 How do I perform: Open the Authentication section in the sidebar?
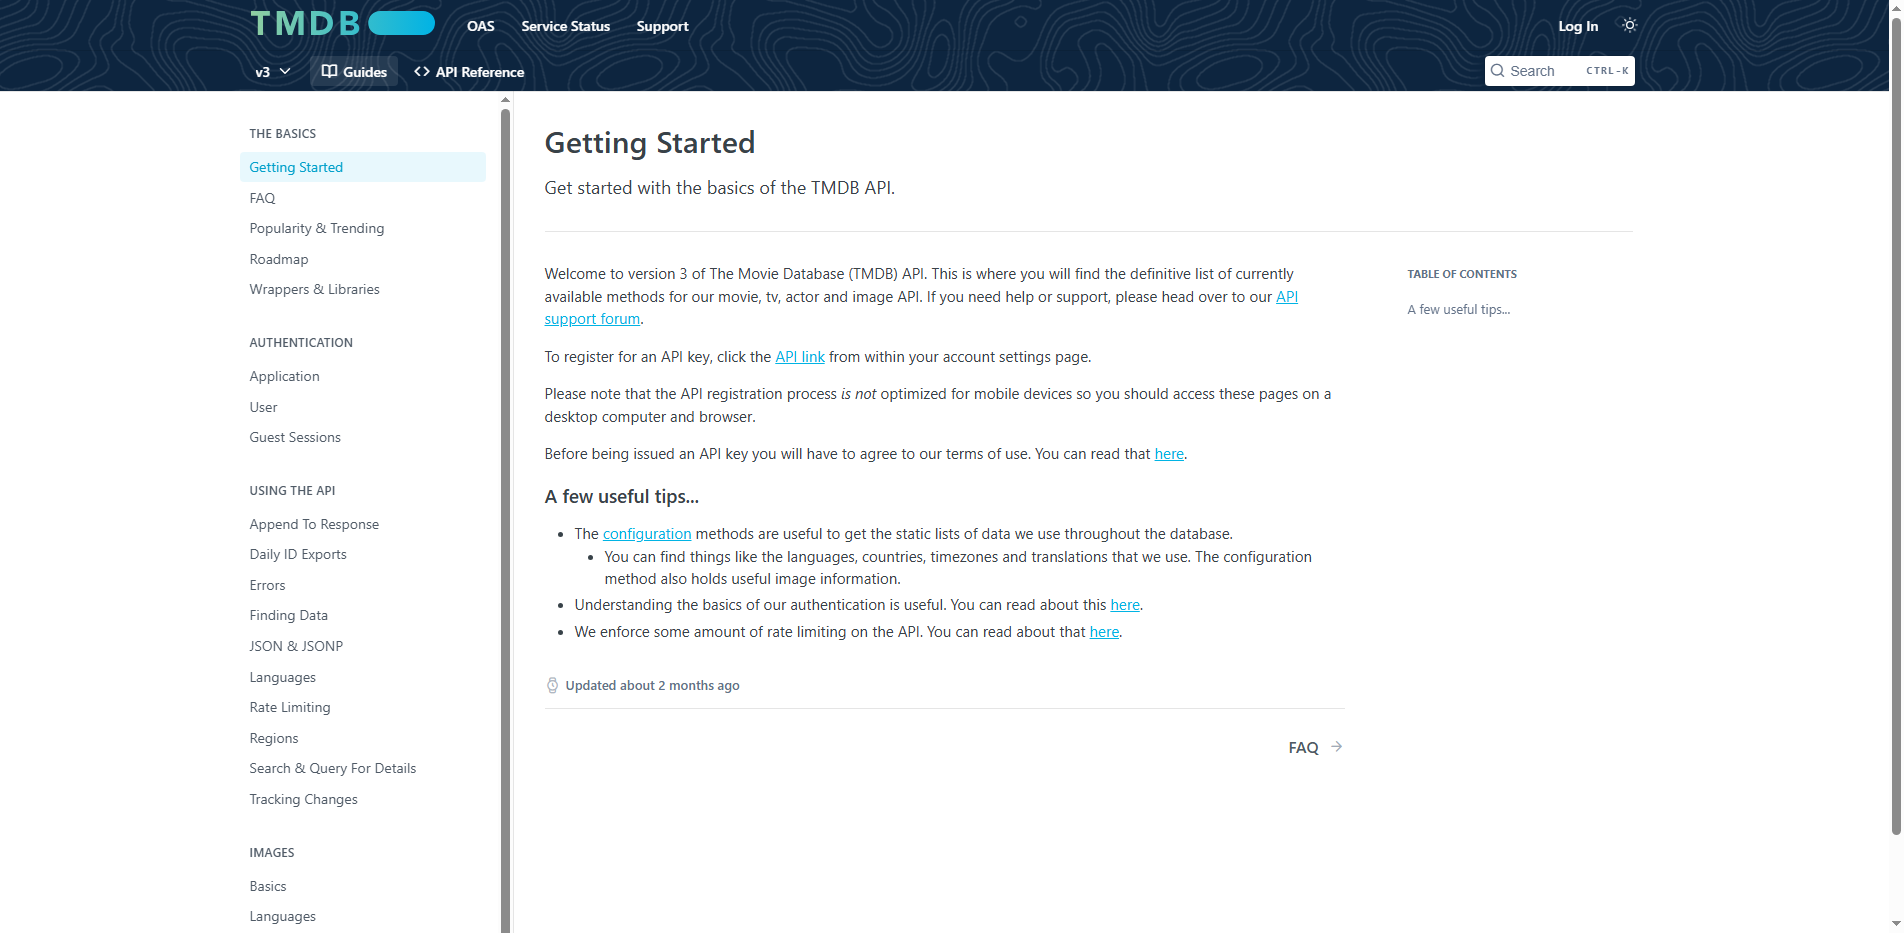click(301, 342)
